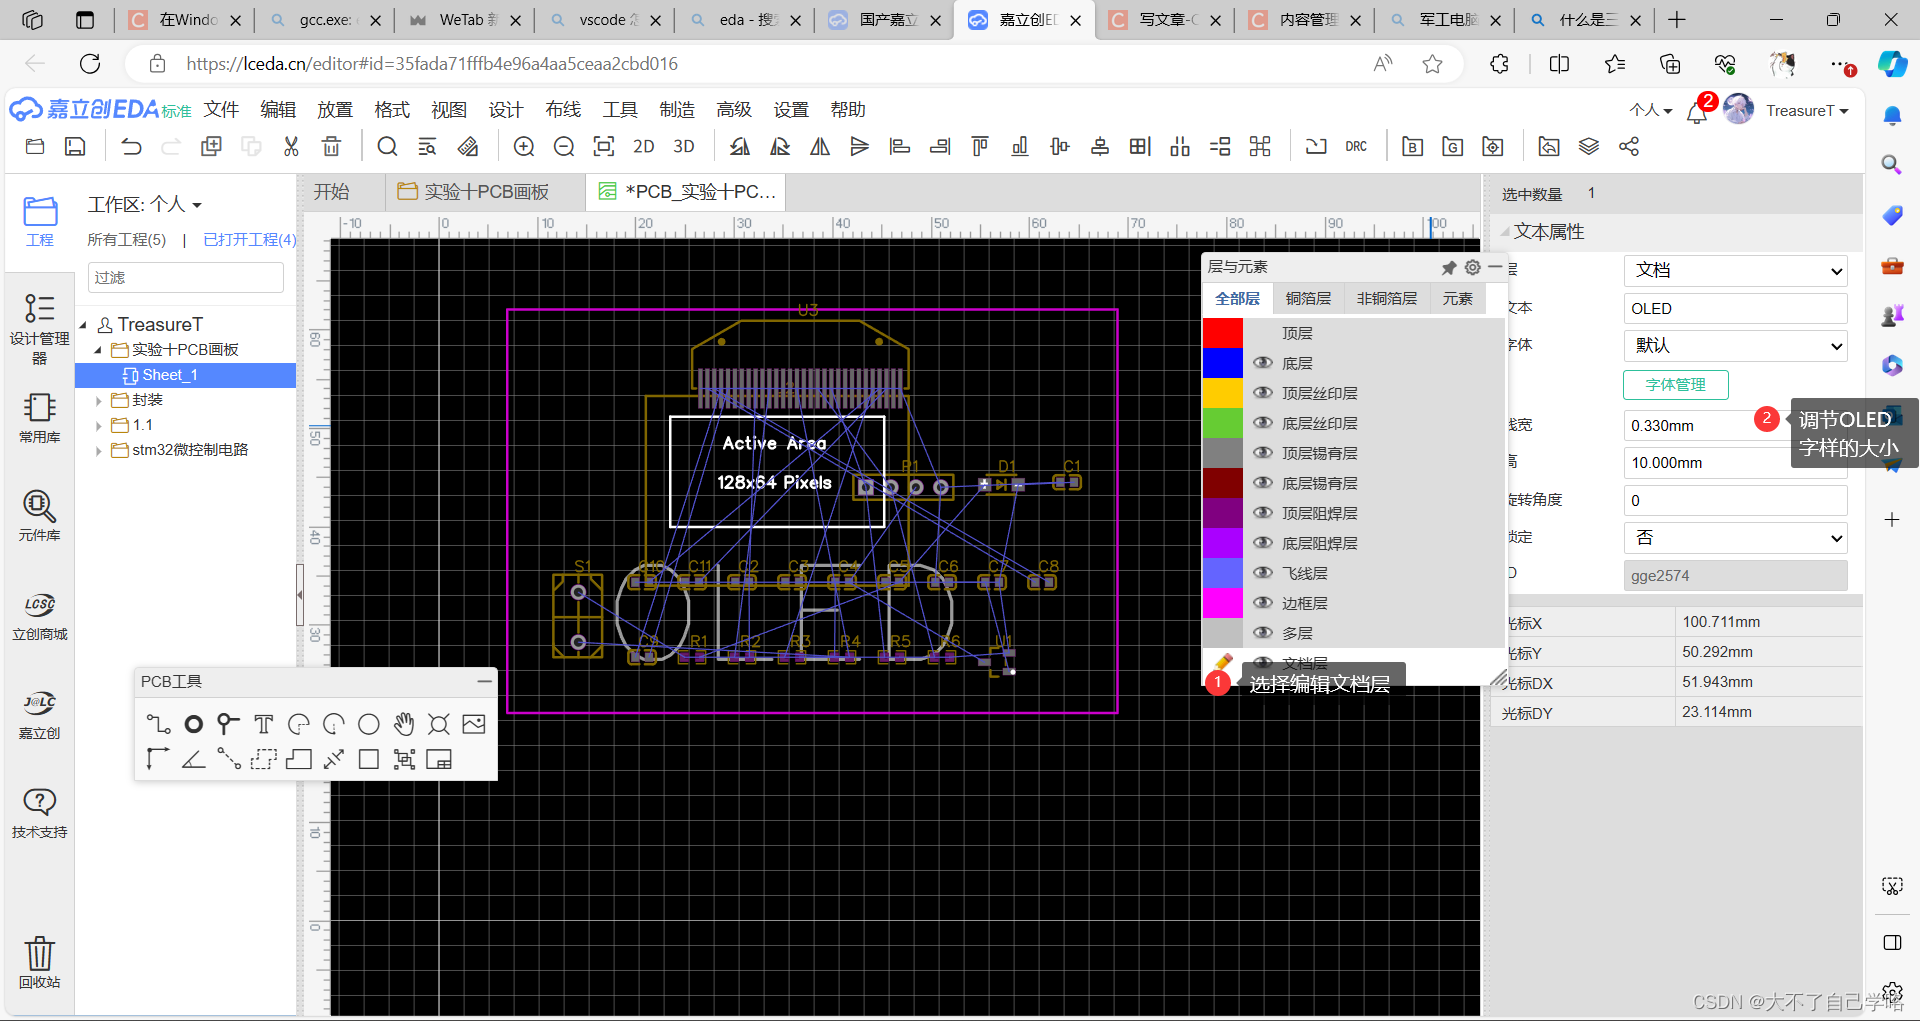Image resolution: width=1920 pixels, height=1021 pixels.
Task: Toggle visibility of the 顶层丝印层
Action: pos(1263,392)
